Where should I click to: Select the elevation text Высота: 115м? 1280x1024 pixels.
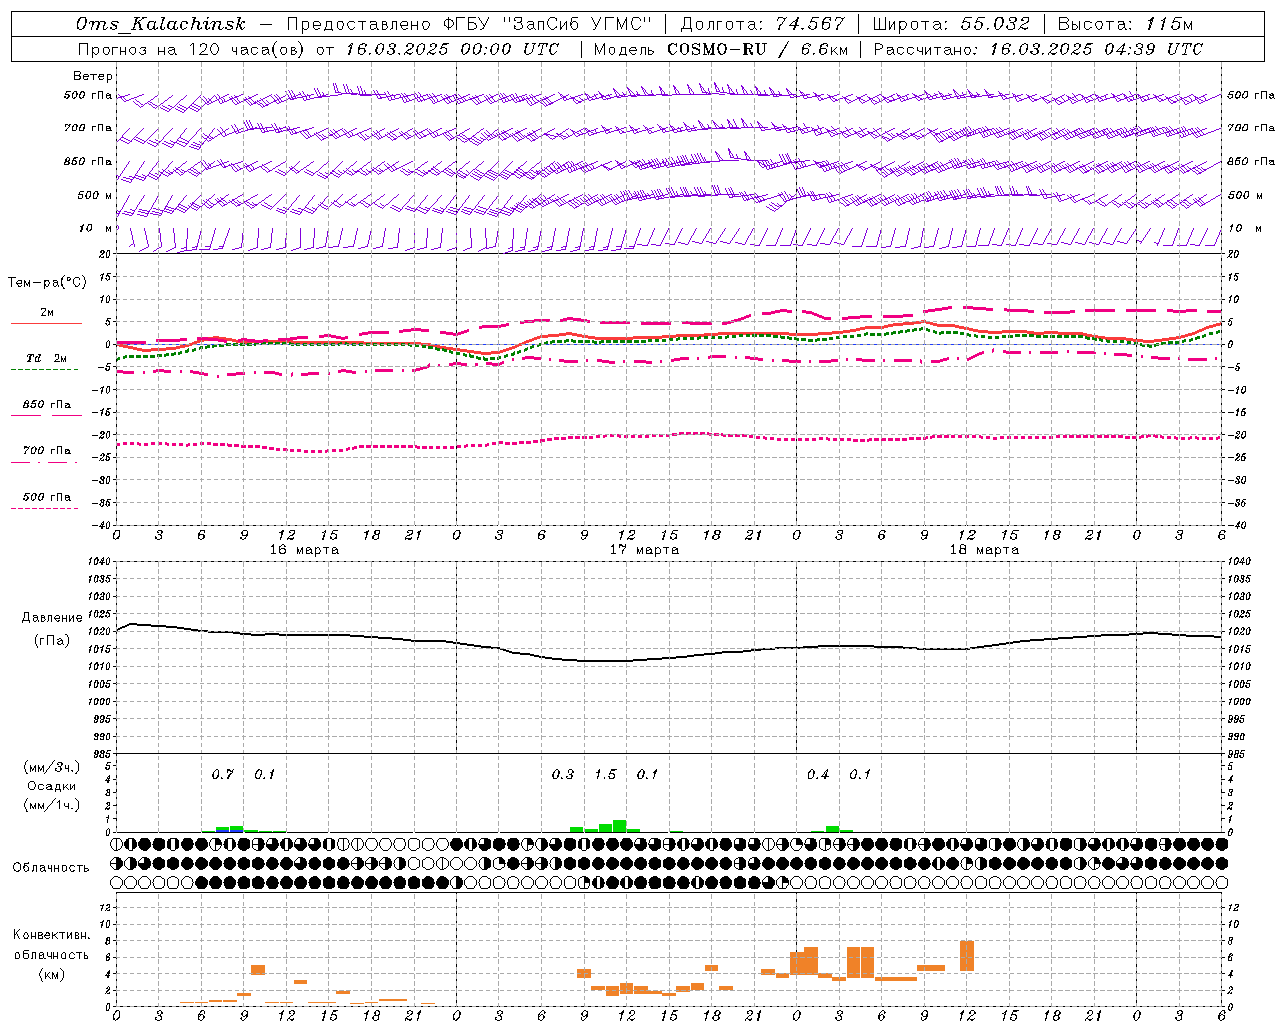pyautogui.click(x=1125, y=24)
